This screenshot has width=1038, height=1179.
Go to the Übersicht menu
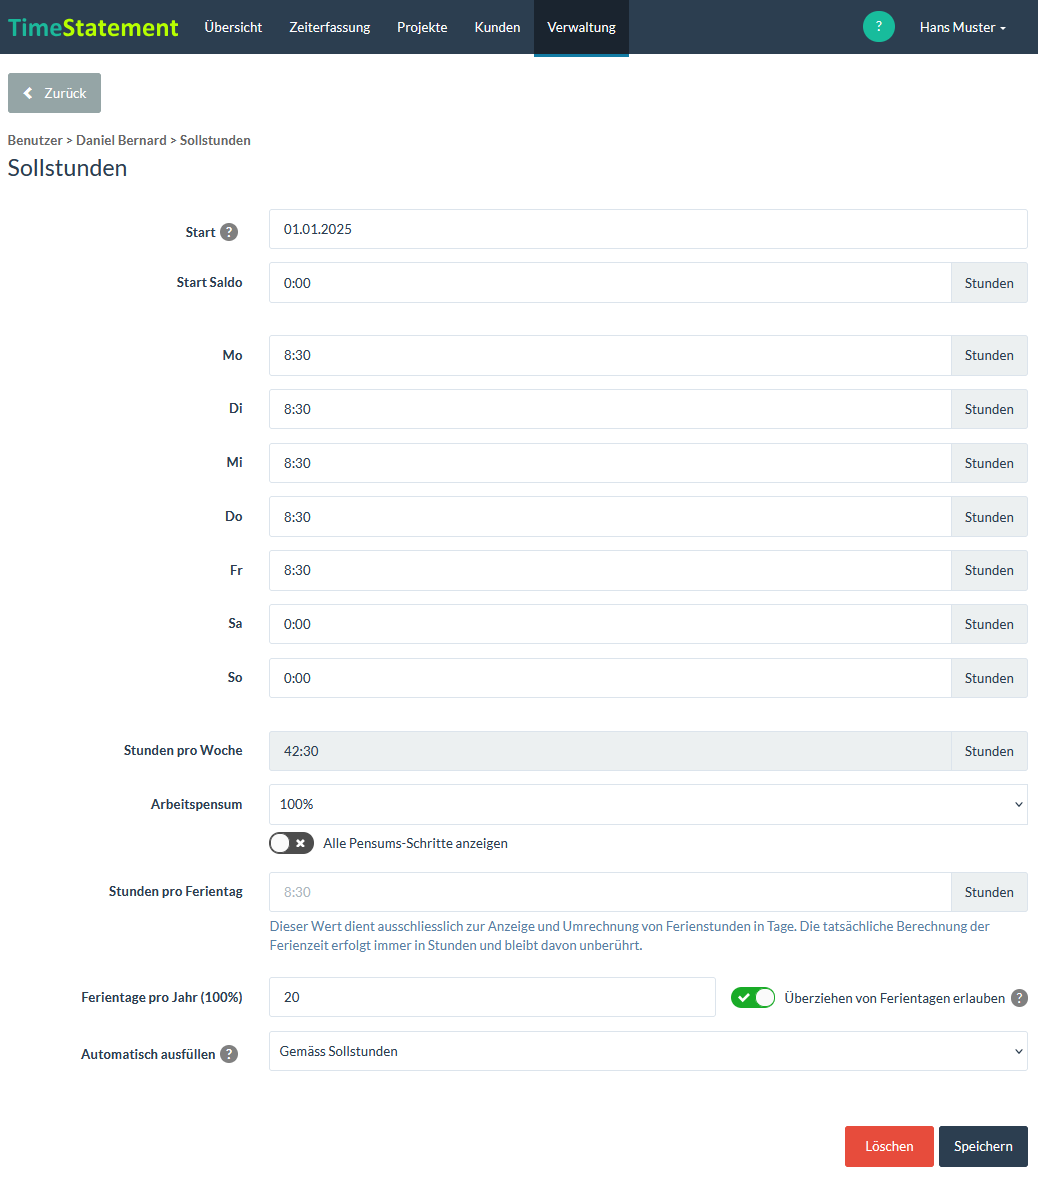coord(233,27)
